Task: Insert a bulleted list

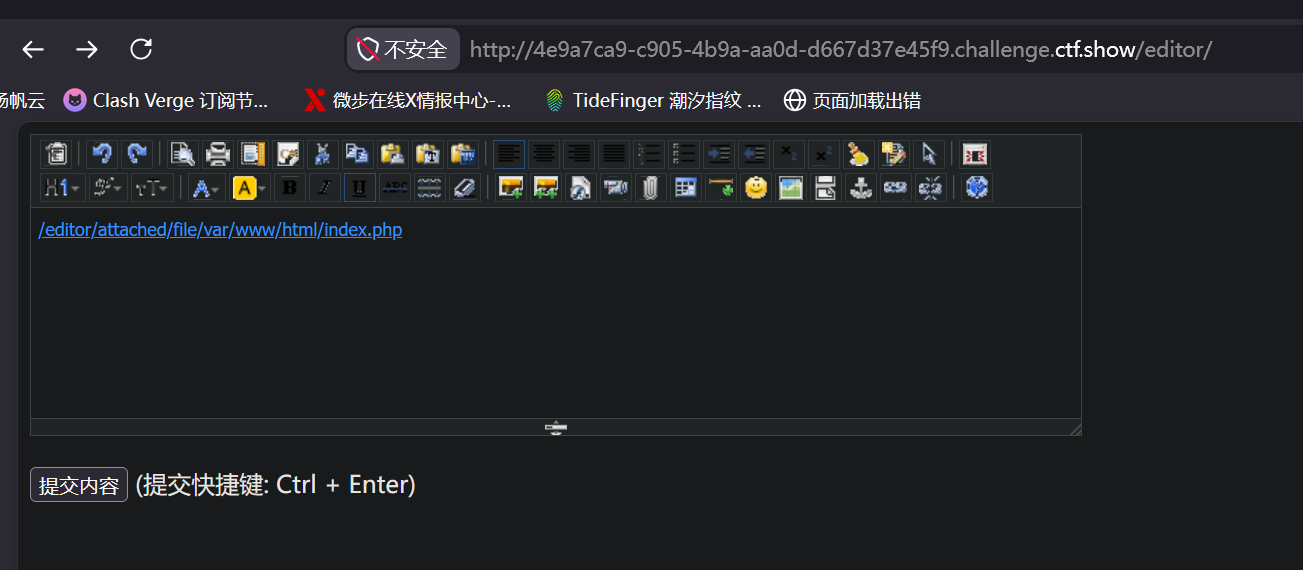Action: 684,154
